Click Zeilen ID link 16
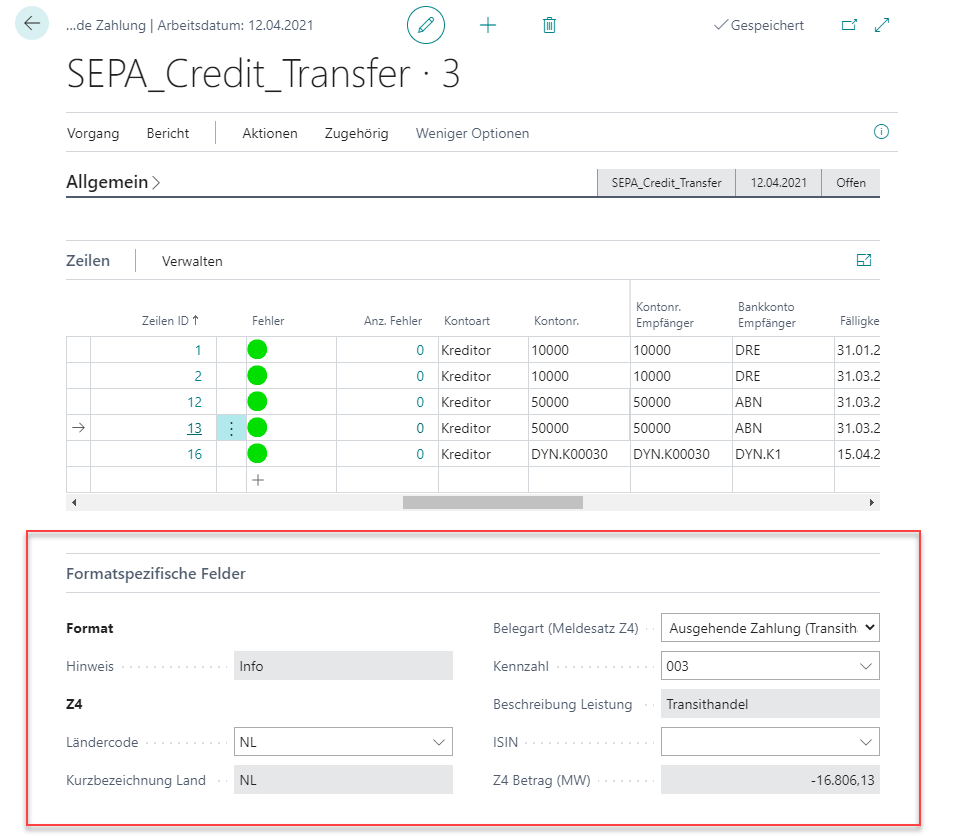Screen dimensions: 965x836 (x=194, y=454)
